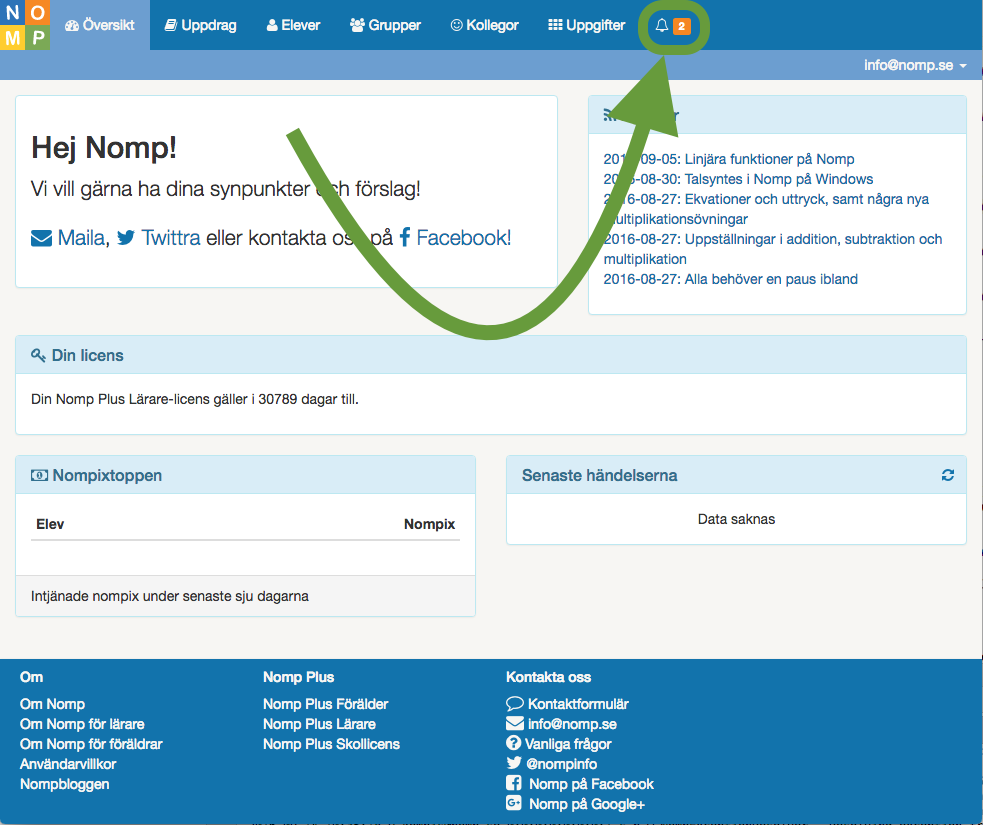Screen dimensions: 983x825
Task: Open the @nompinfo Twitter link
Action: [562, 764]
